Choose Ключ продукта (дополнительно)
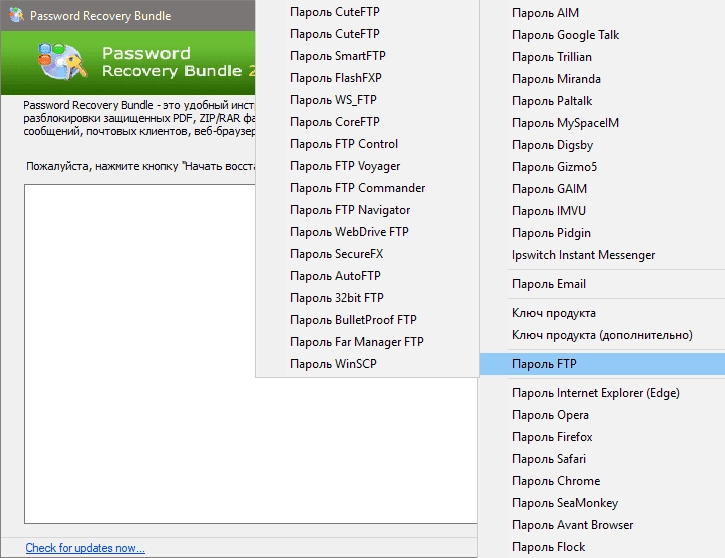 (x=602, y=335)
